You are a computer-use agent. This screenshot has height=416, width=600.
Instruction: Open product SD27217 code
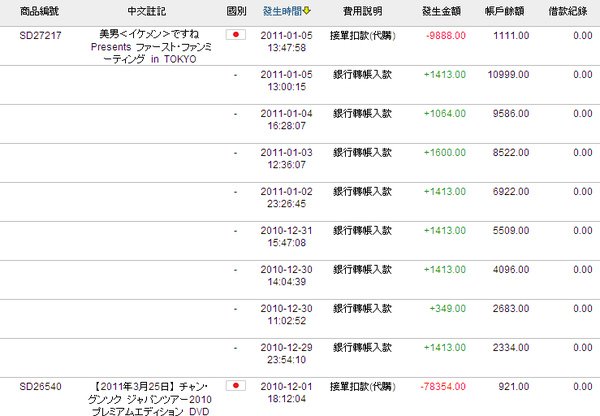(40, 35)
